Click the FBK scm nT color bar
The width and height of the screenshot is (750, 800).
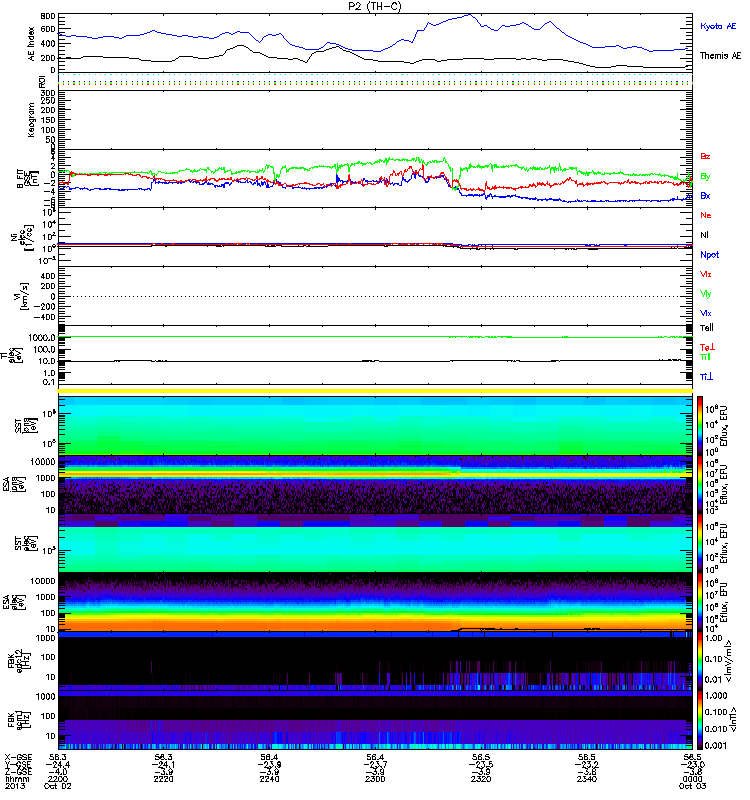pyautogui.click(x=700, y=720)
